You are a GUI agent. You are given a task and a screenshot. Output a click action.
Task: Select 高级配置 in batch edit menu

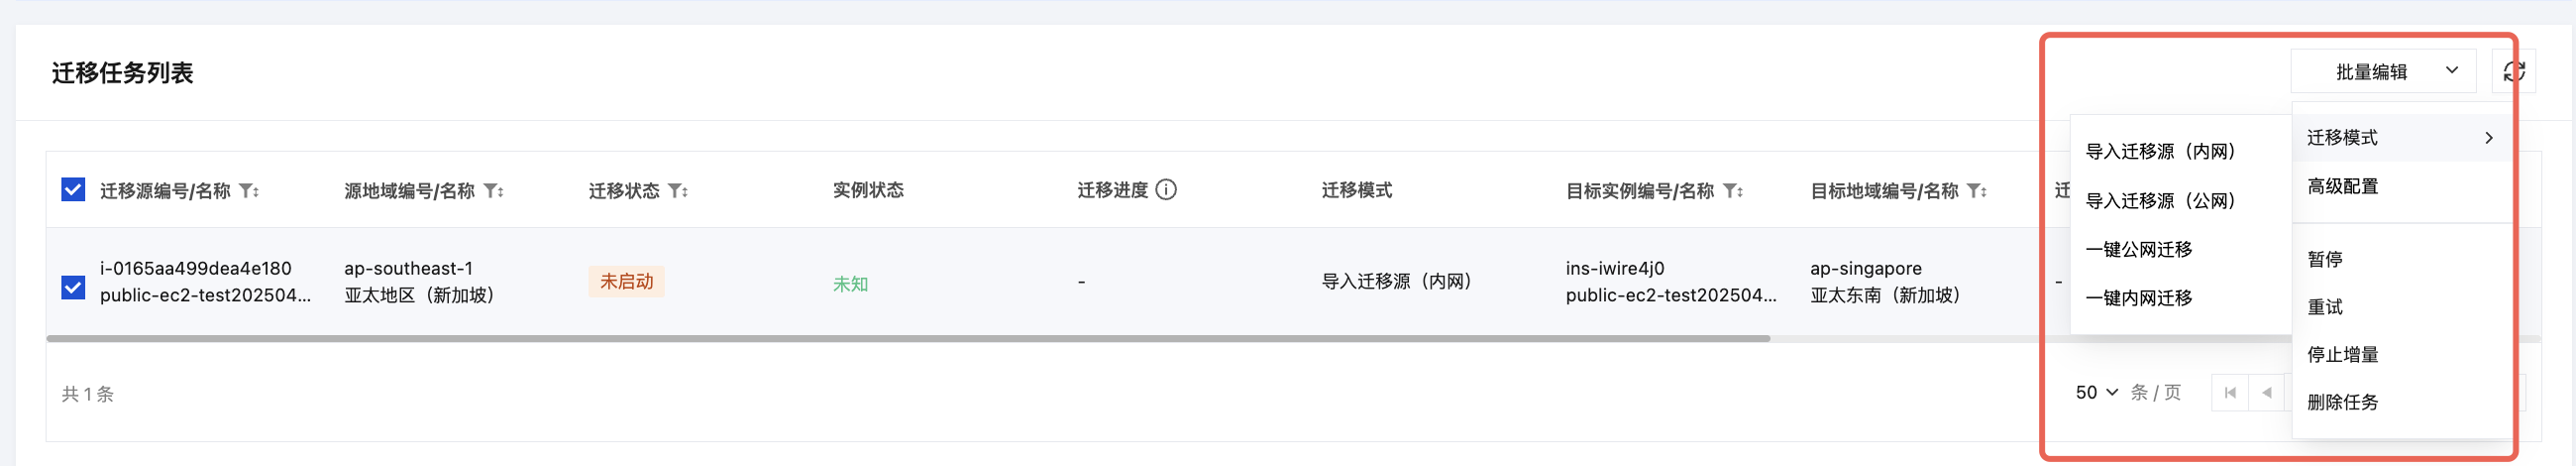[x=2343, y=187]
